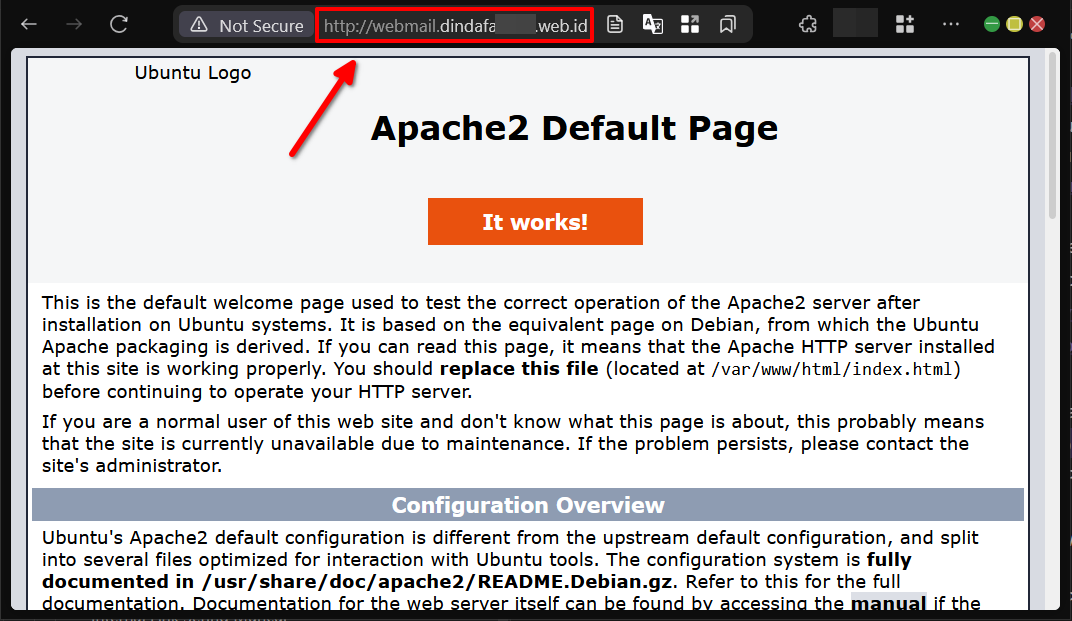
Task: Open reader view icon in address bar
Action: (x=615, y=25)
